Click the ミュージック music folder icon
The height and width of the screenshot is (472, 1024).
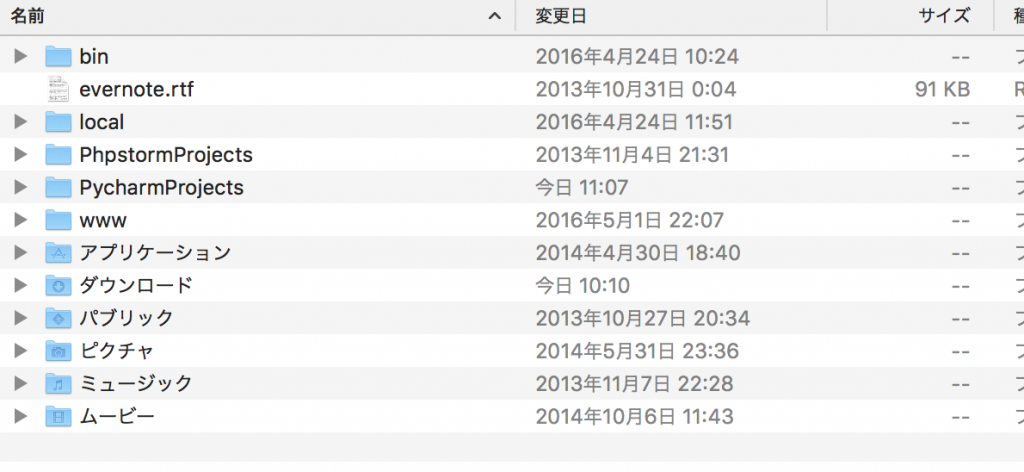coord(59,384)
